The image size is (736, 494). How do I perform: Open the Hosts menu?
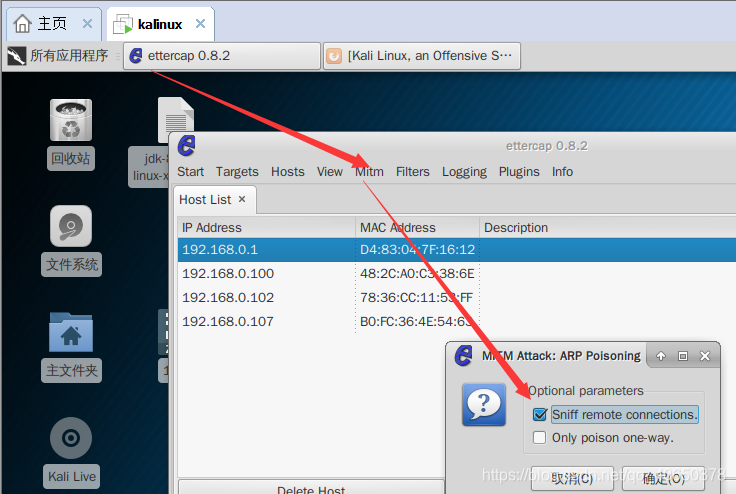(288, 172)
